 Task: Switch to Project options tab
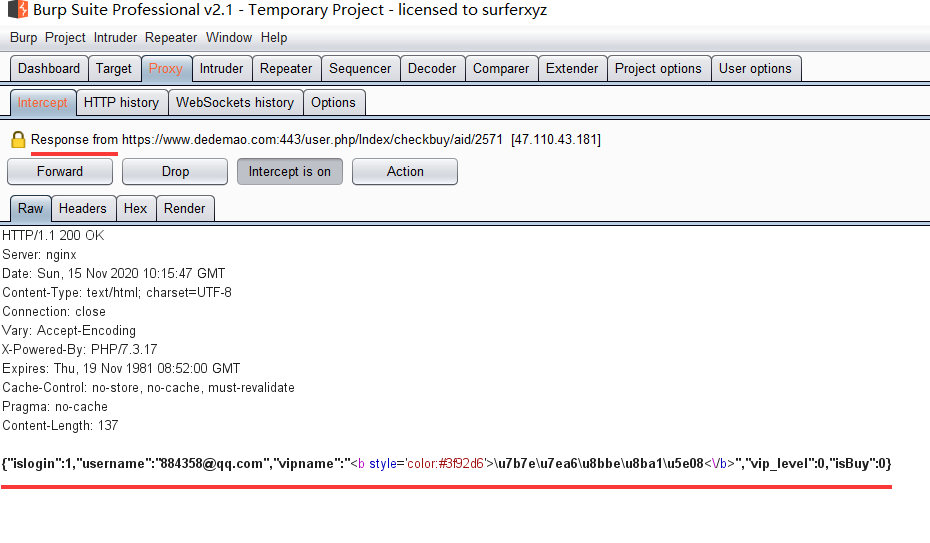click(658, 69)
